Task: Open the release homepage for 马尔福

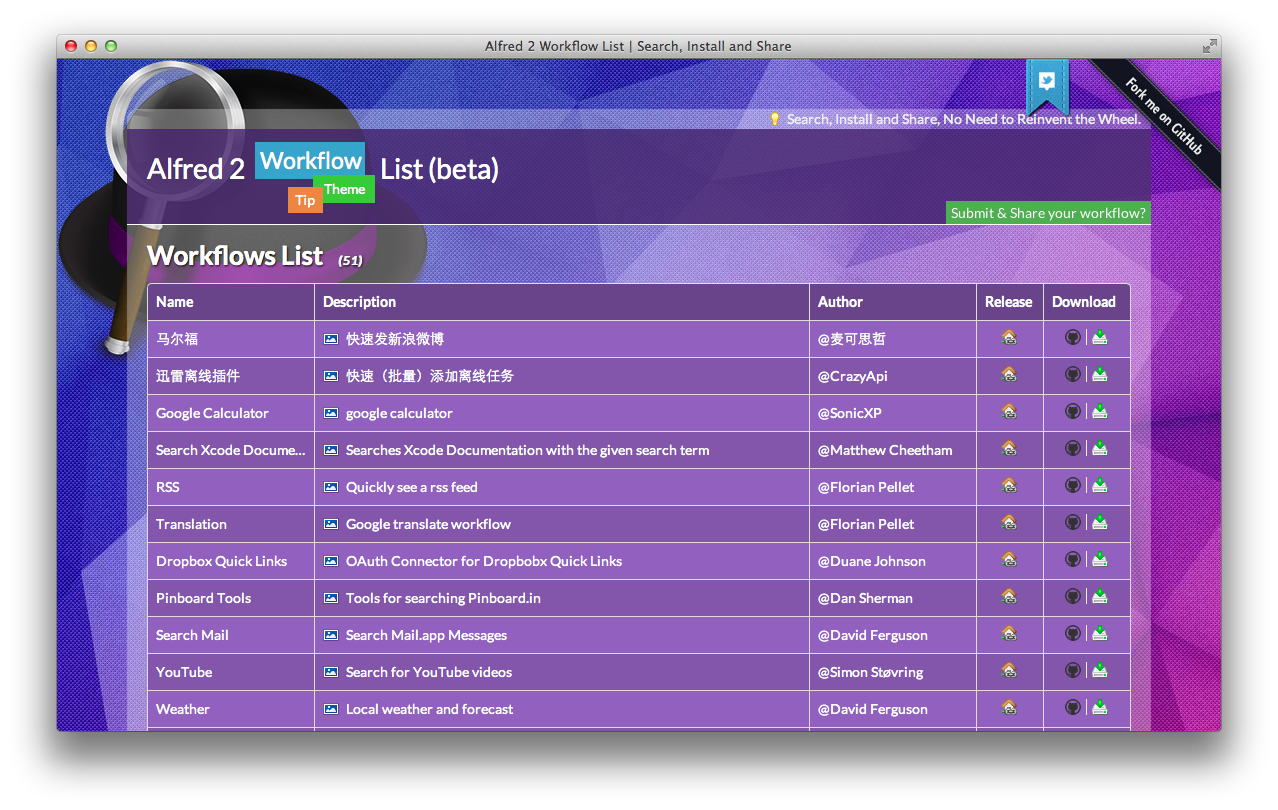Action: point(1009,337)
